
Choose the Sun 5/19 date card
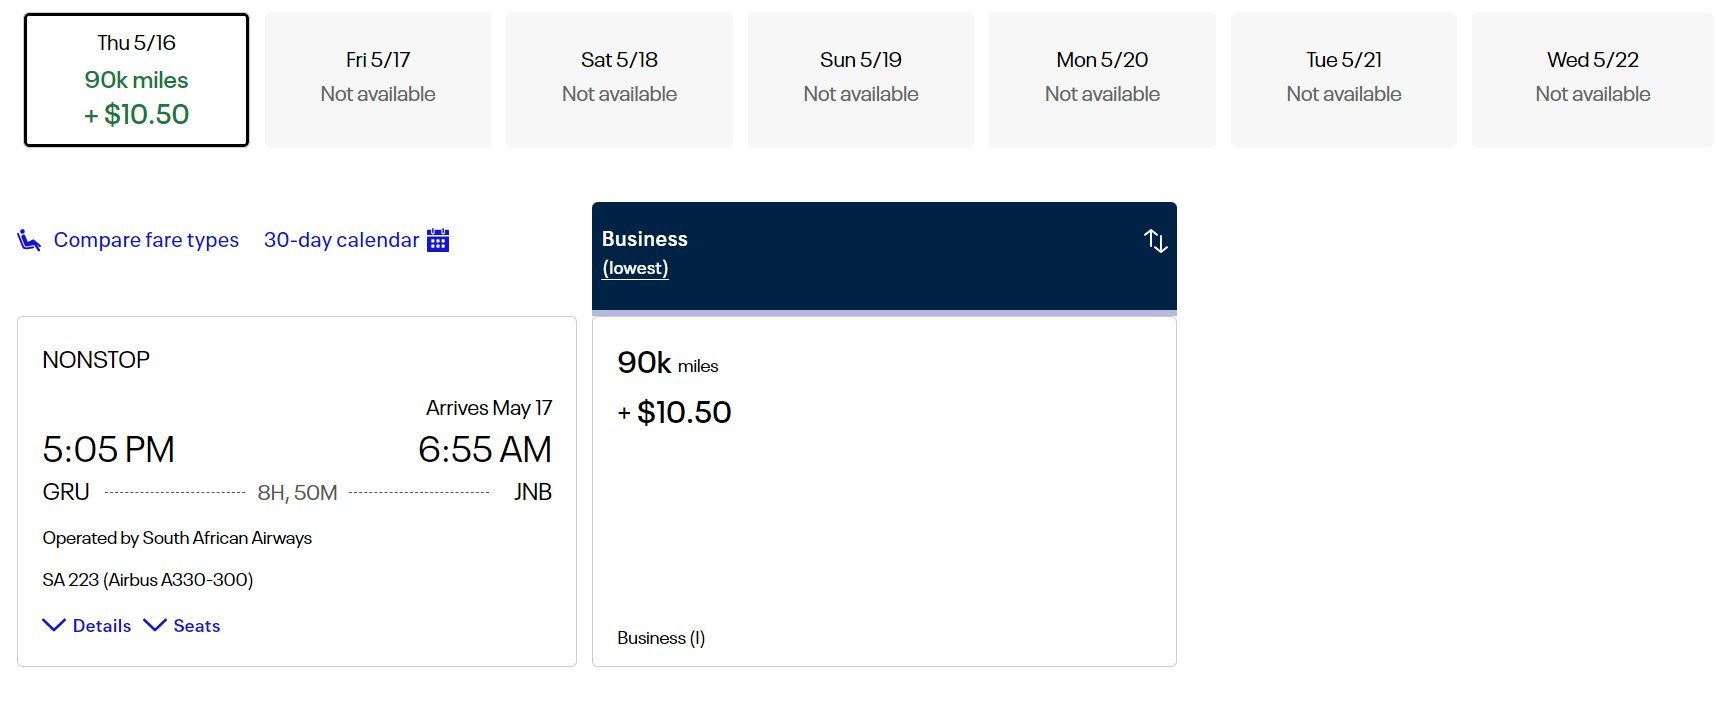pos(861,80)
